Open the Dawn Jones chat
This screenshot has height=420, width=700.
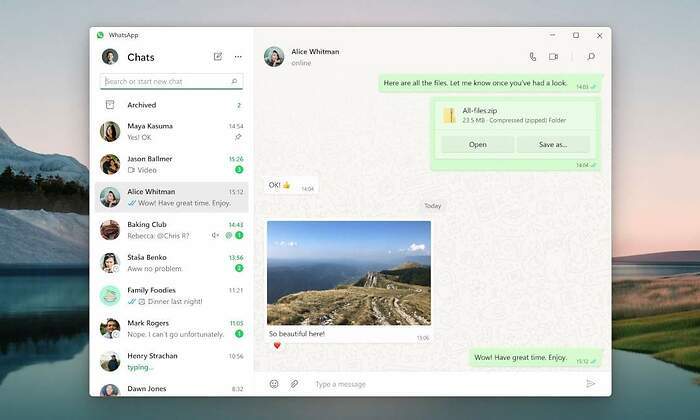coord(171,389)
